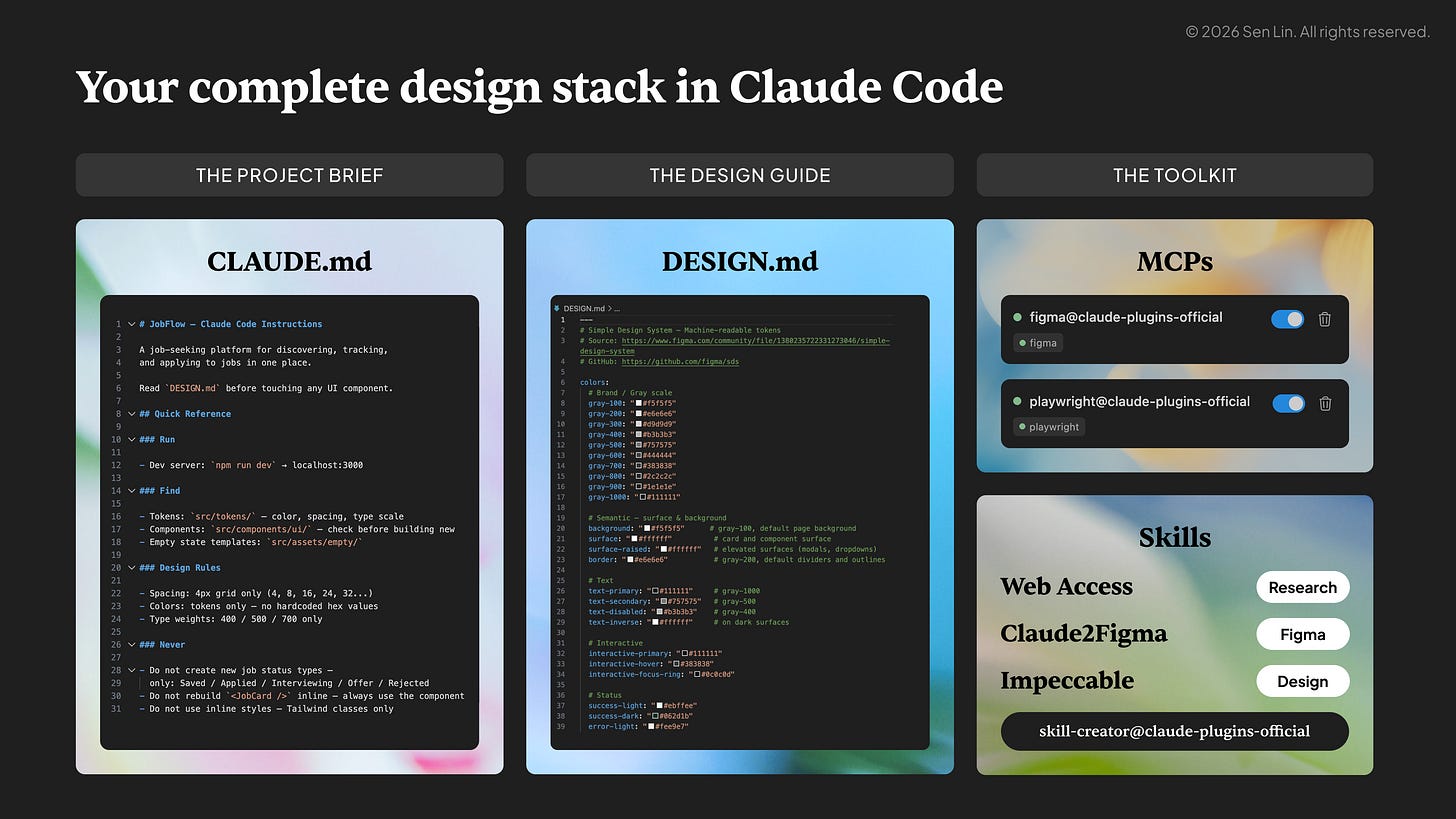Click the Figma tag next to Claude2Figma
Screen dimensions: 1456x819
click(x=1303, y=634)
